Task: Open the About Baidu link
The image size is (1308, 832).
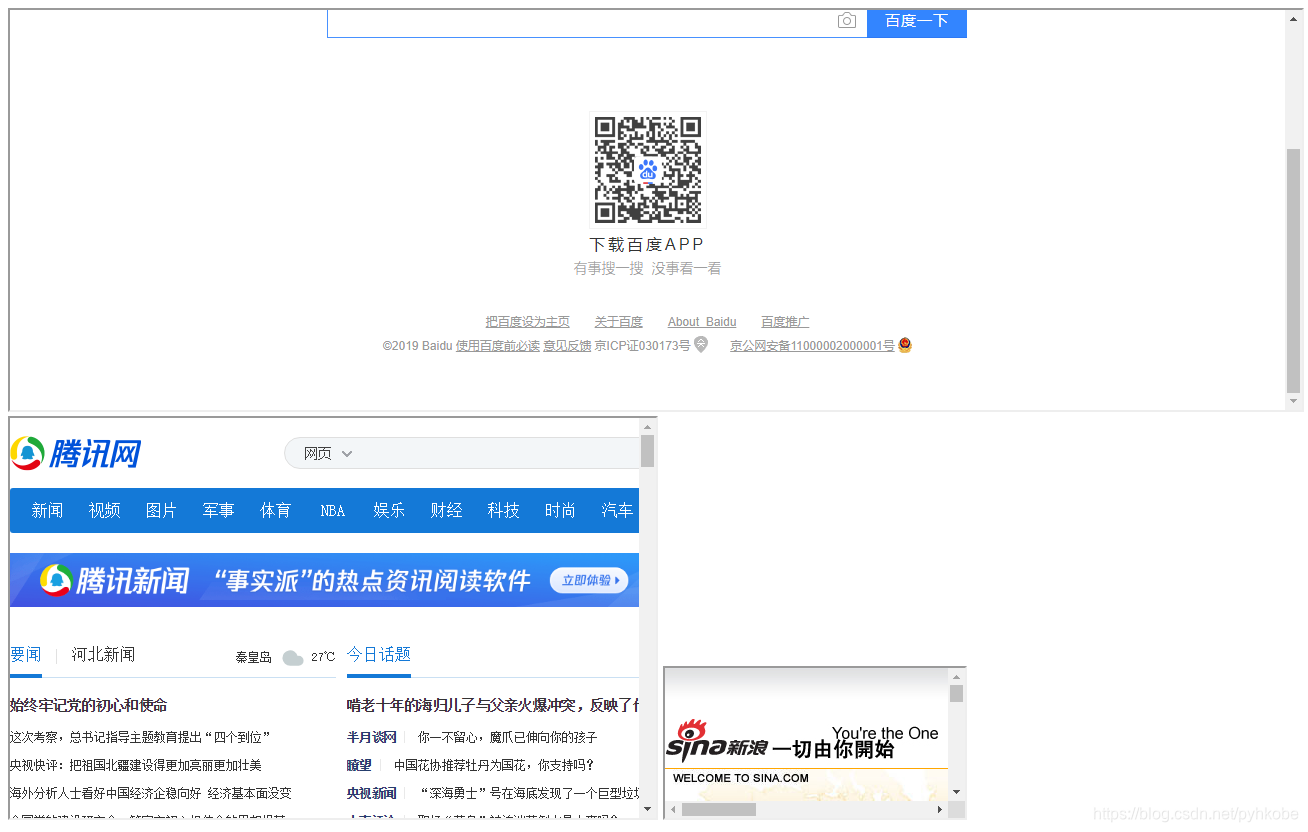Action: (x=702, y=322)
